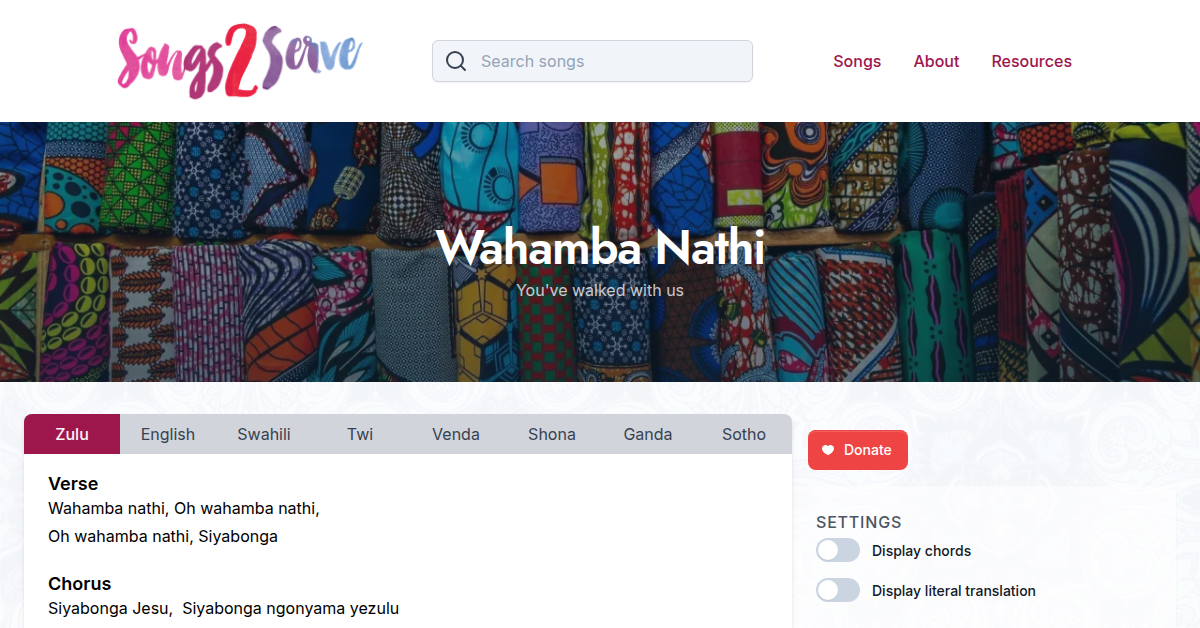Navigate to the About page
The image size is (1200, 628).
(x=936, y=61)
